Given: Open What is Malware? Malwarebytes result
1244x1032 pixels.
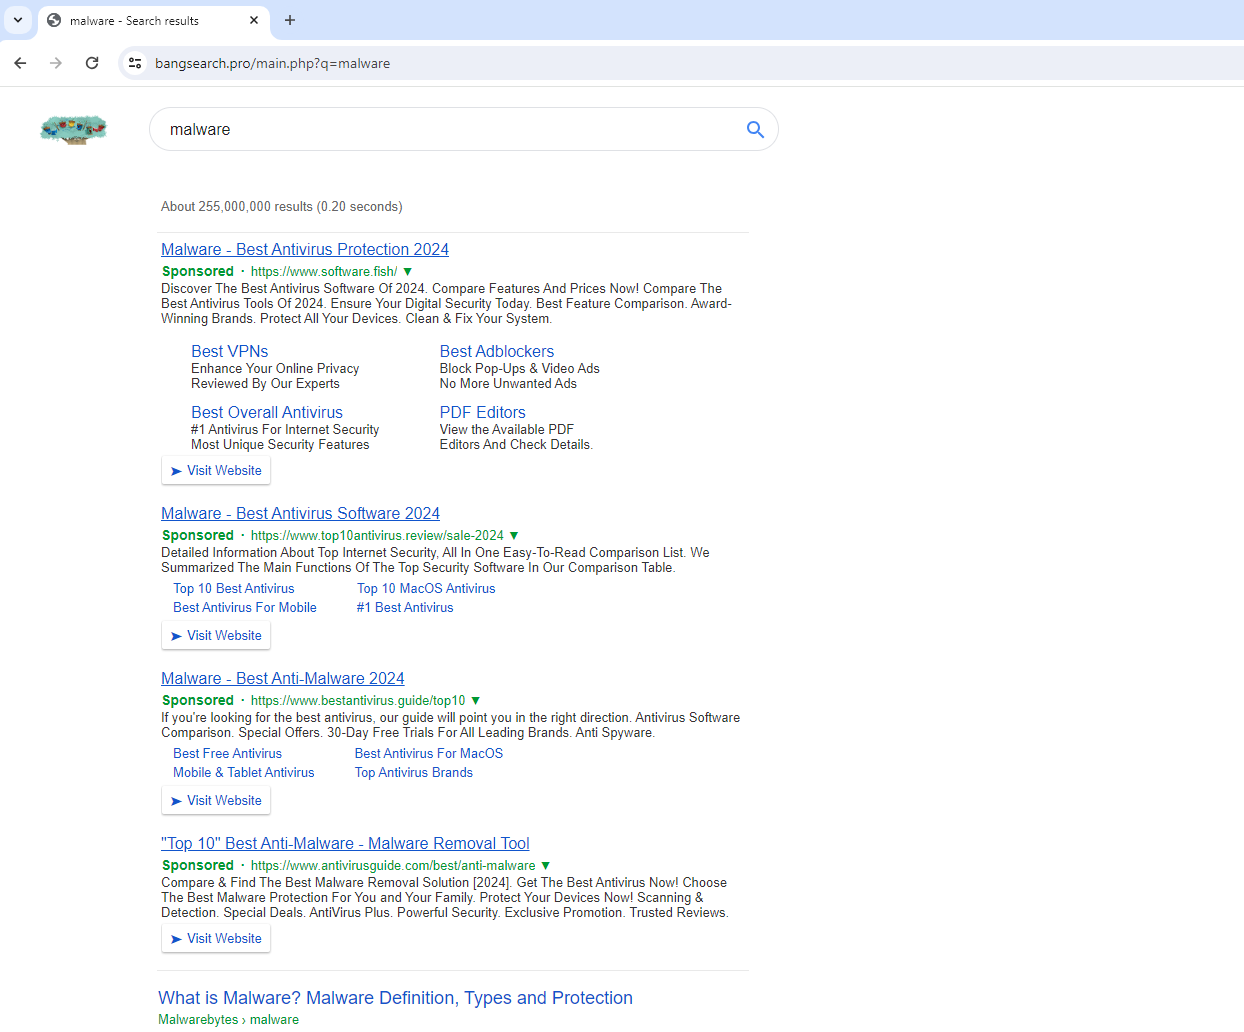Looking at the screenshot, I should tap(395, 997).
